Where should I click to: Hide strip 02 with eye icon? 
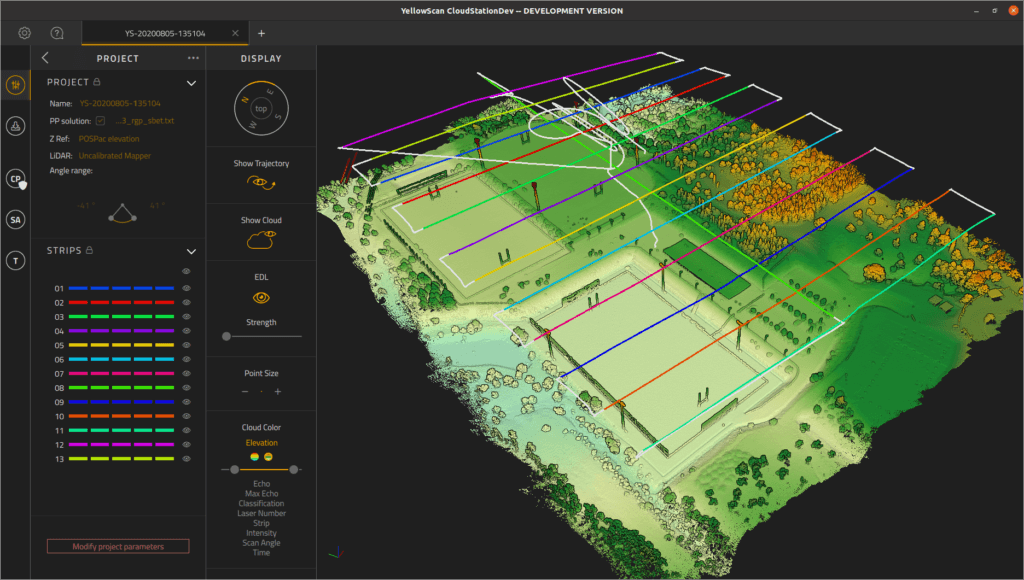pos(186,302)
